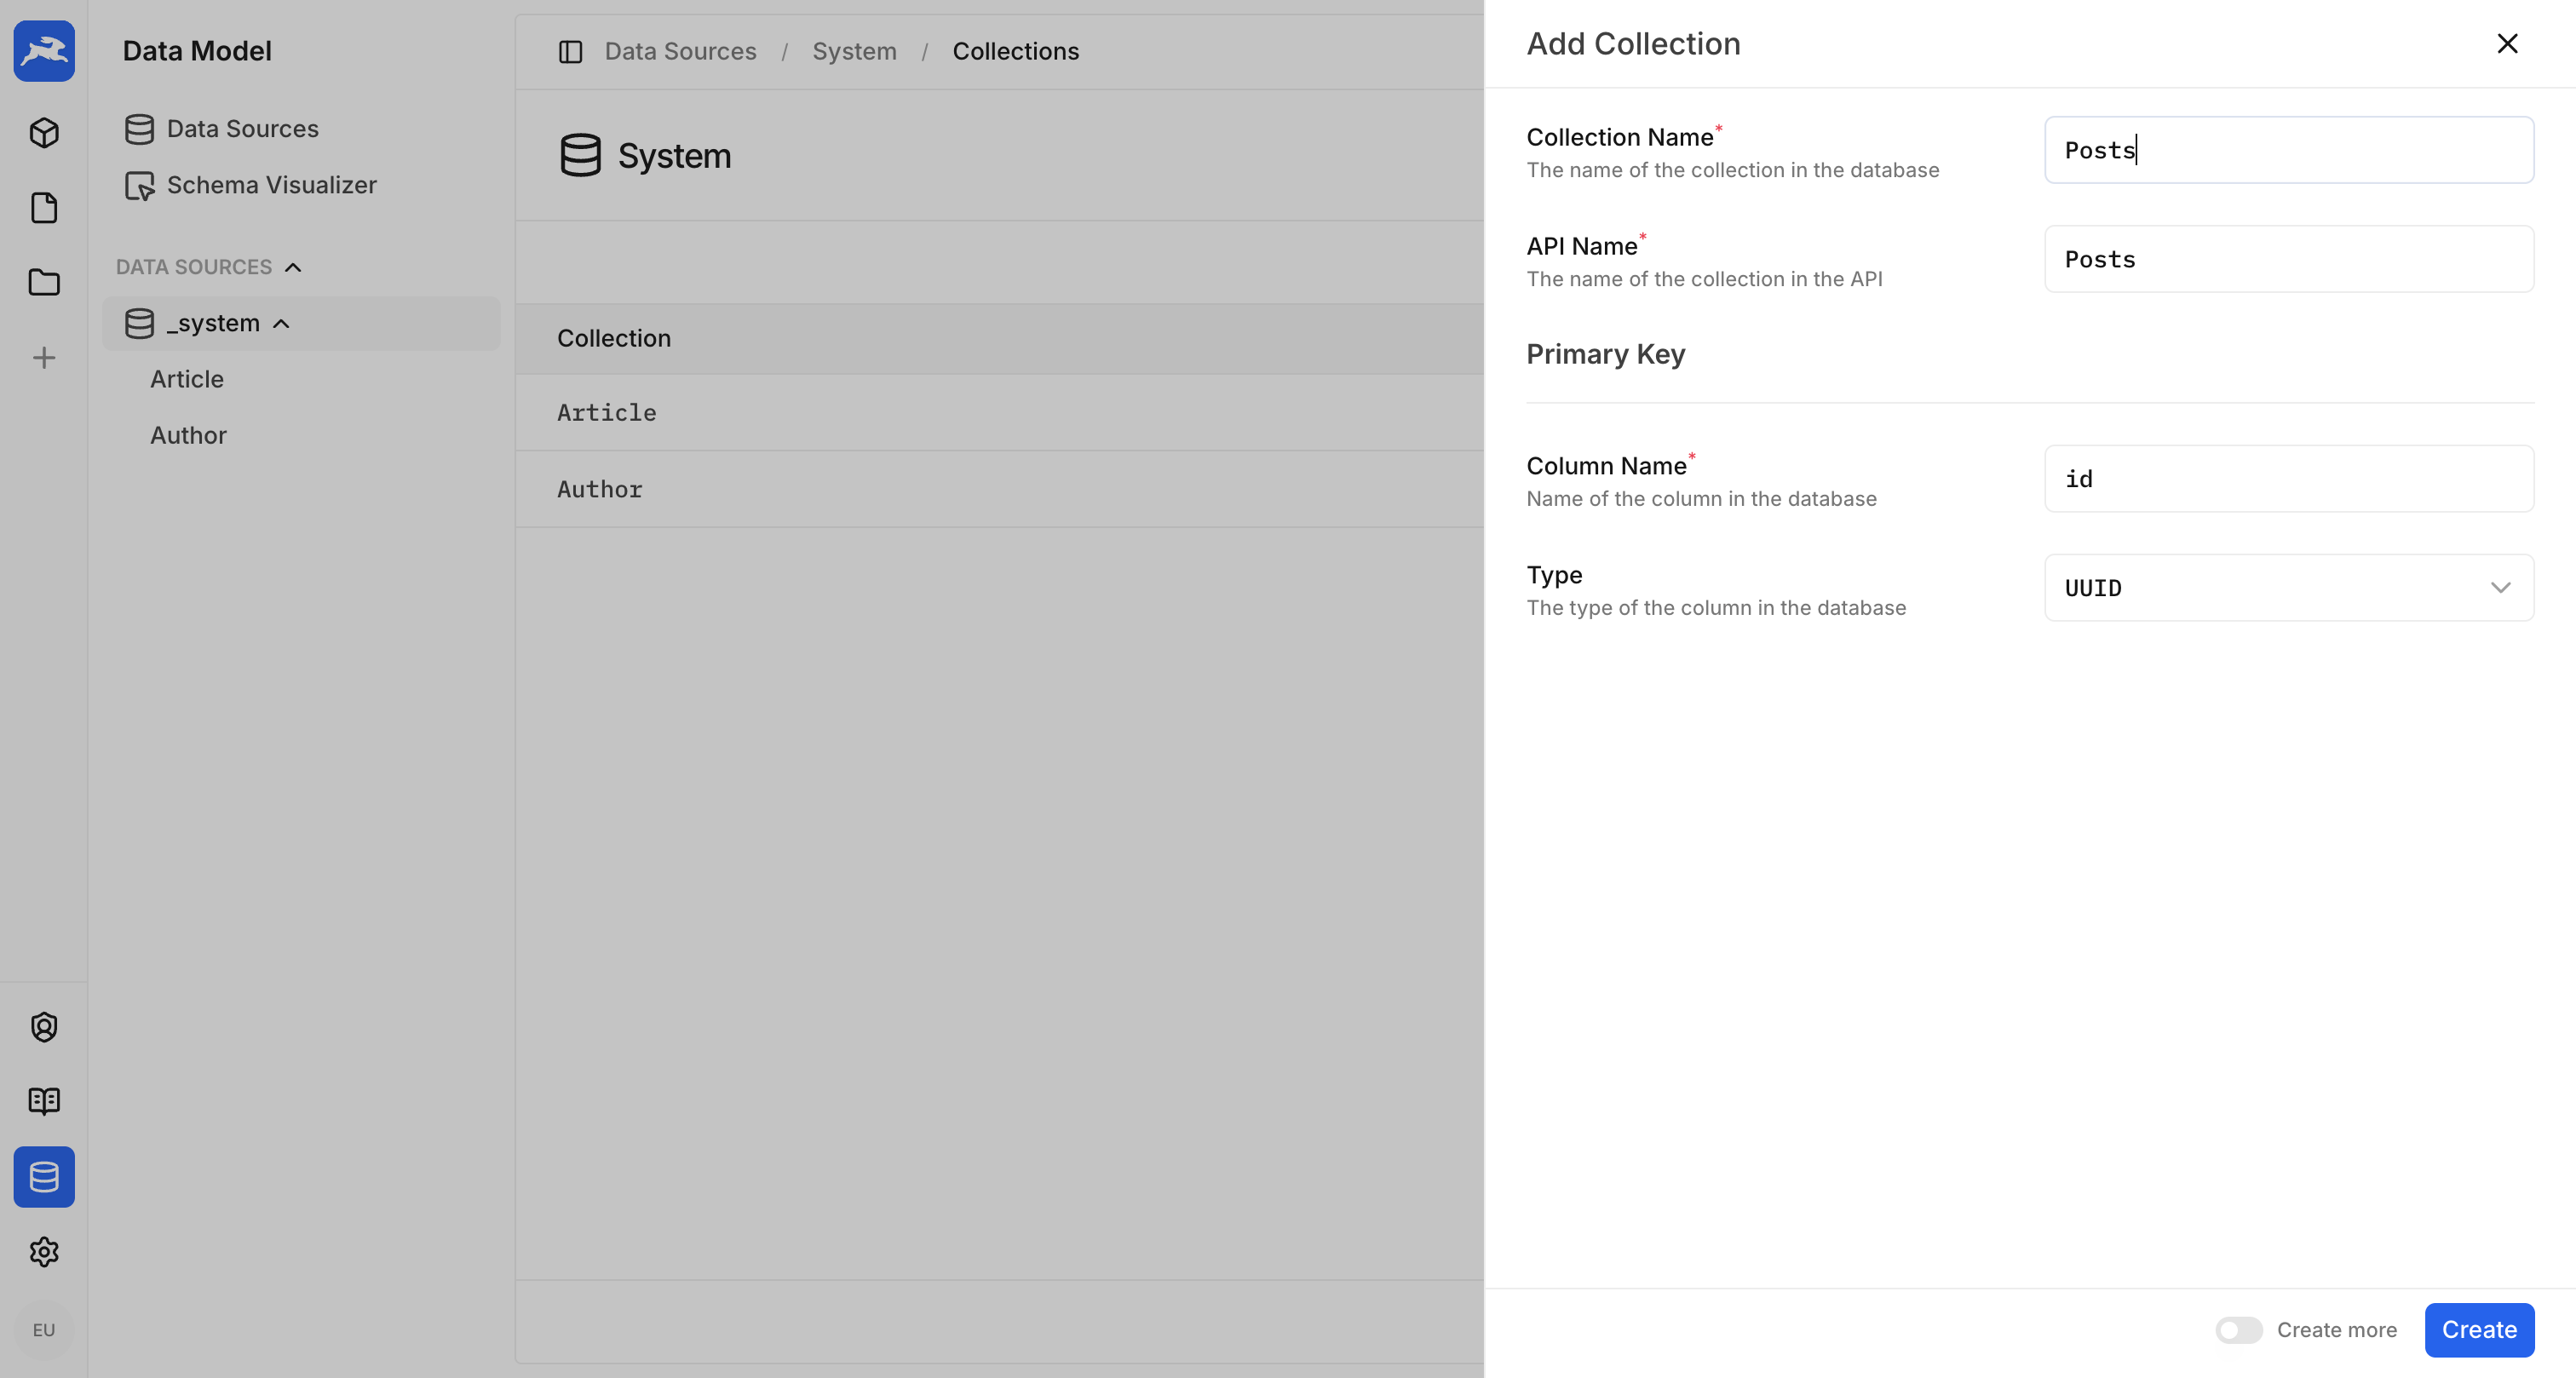The width and height of the screenshot is (2576, 1378).
Task: Navigate to System via breadcrumb
Action: 855,51
